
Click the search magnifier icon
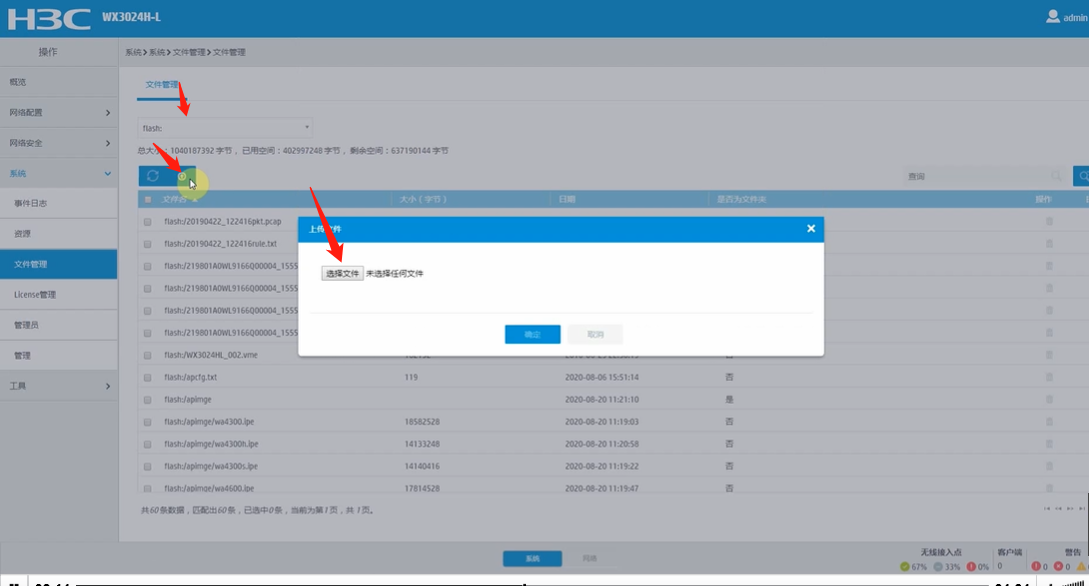[x=1081, y=175]
